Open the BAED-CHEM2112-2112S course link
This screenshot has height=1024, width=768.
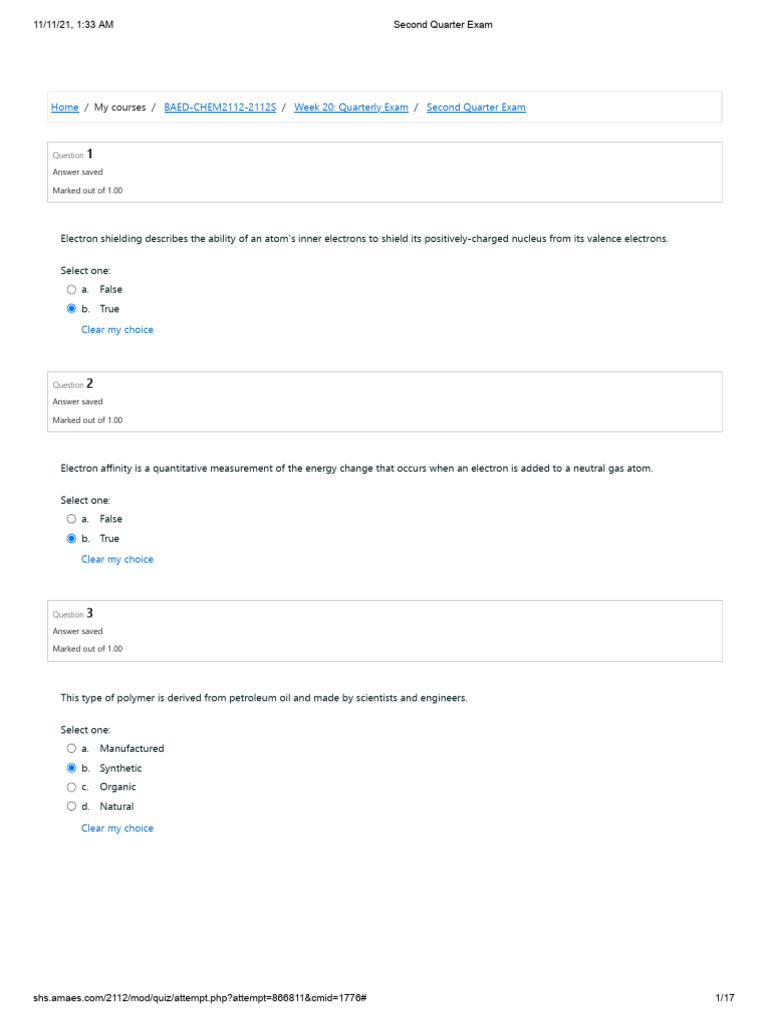point(220,107)
